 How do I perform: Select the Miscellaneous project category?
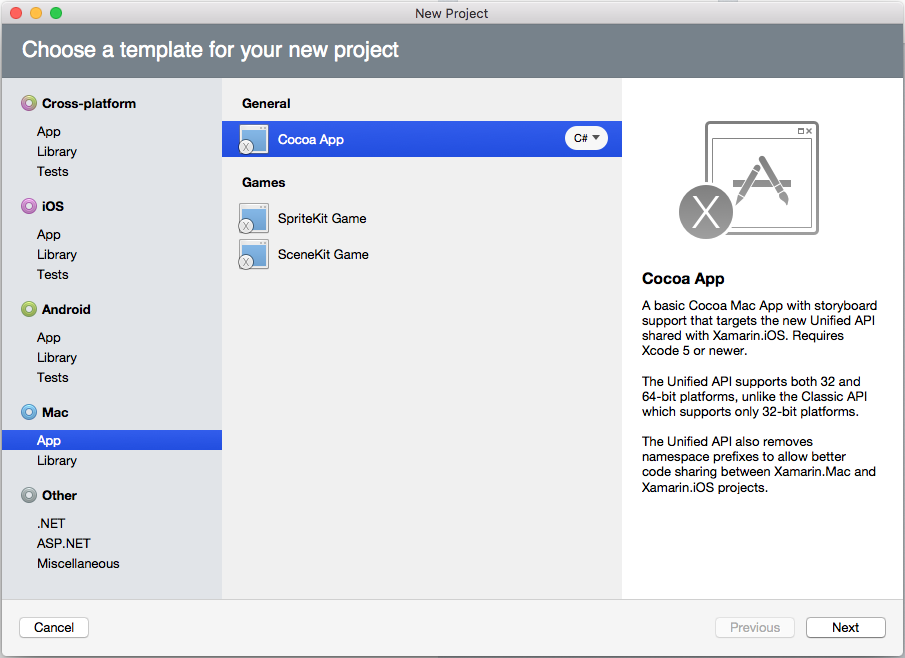tap(78, 563)
